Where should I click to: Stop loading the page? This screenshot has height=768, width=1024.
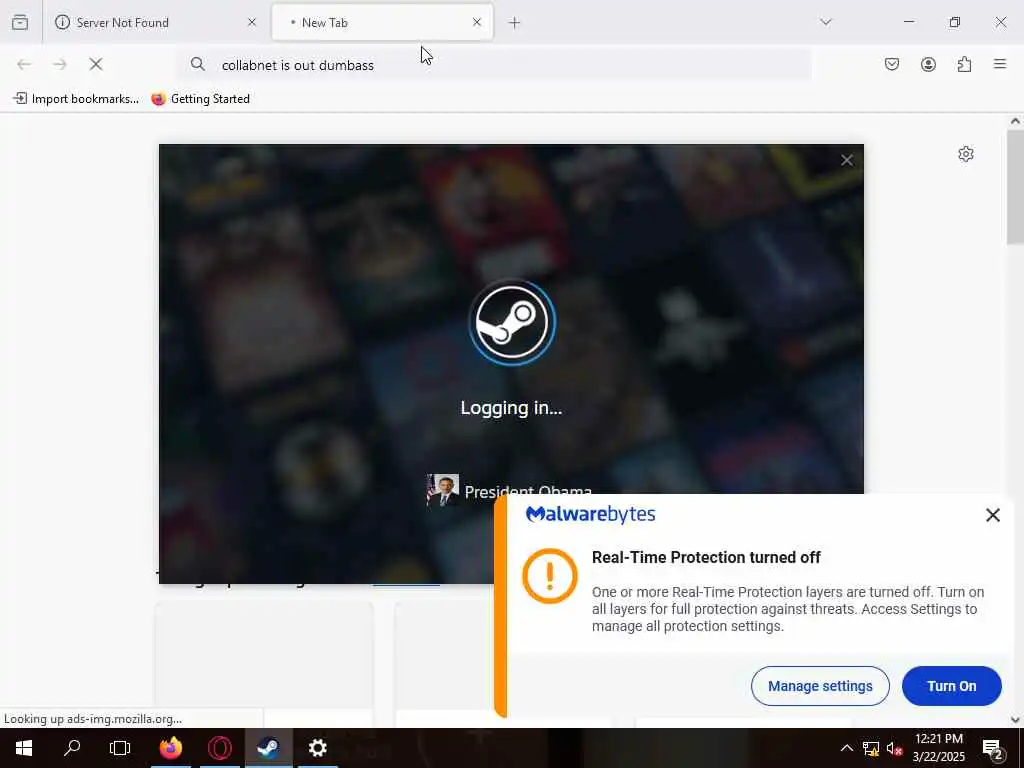pos(96,64)
